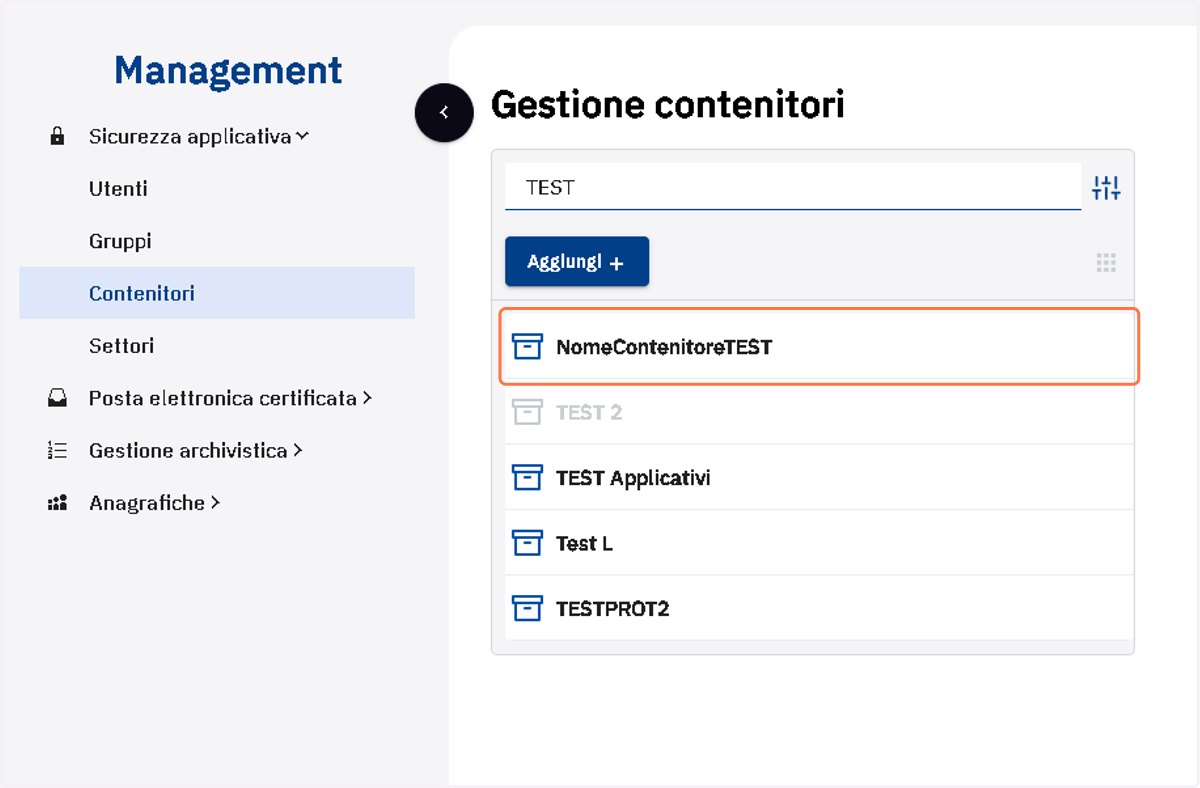Open the Test L container name
The image size is (1200, 788).
(584, 543)
